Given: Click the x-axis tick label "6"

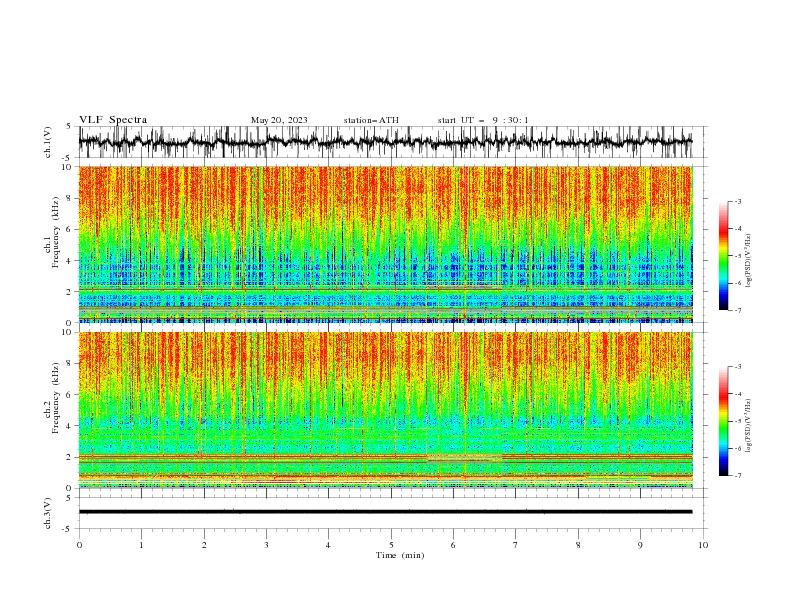Looking at the screenshot, I should (x=453, y=545).
